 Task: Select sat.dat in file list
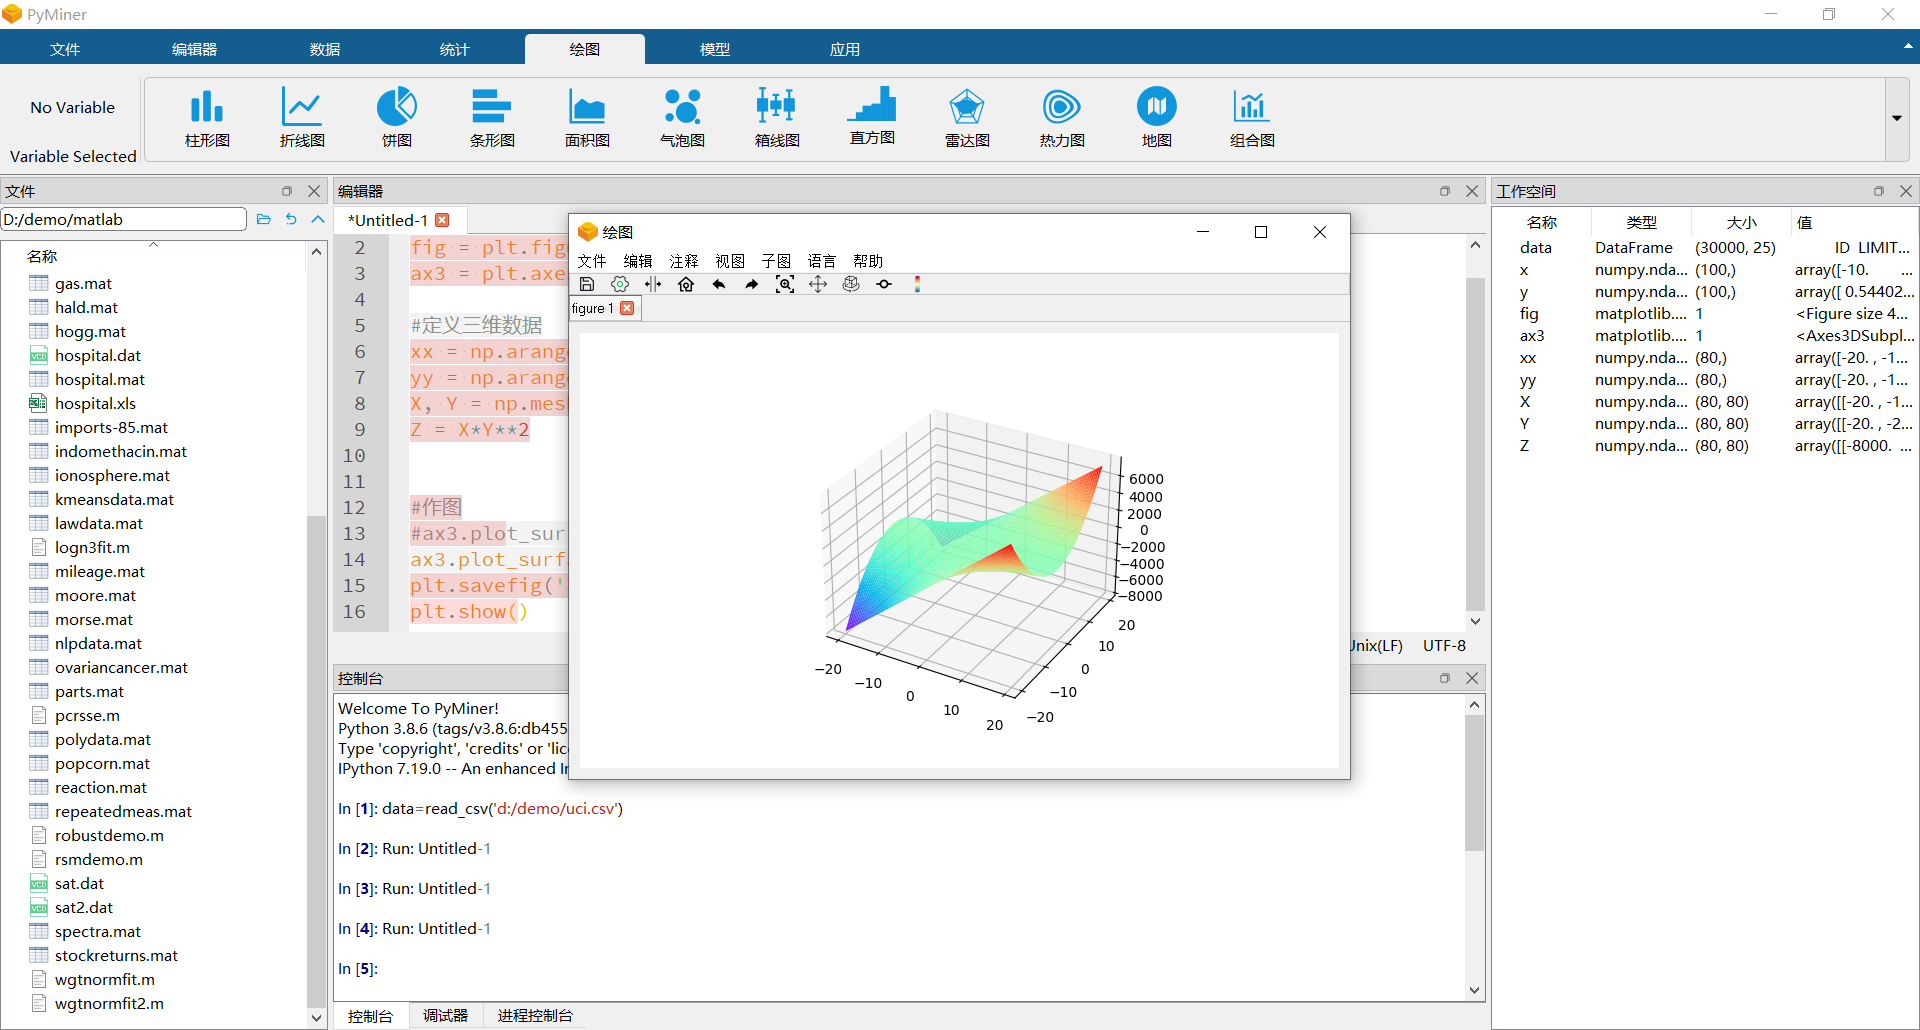pyautogui.click(x=79, y=883)
